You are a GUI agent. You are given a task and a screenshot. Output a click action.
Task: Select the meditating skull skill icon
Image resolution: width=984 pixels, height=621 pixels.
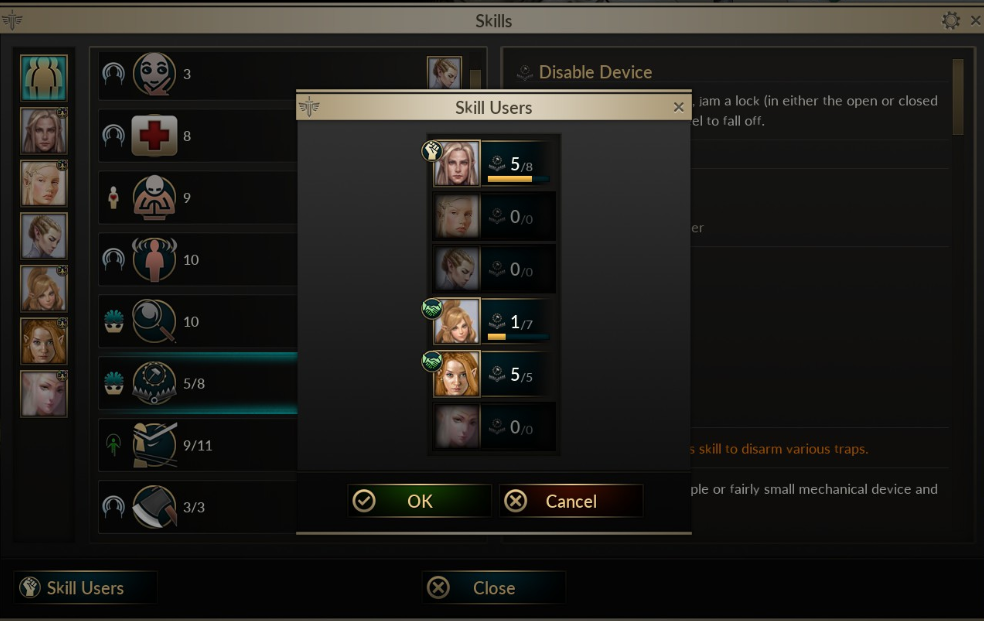(x=154, y=198)
